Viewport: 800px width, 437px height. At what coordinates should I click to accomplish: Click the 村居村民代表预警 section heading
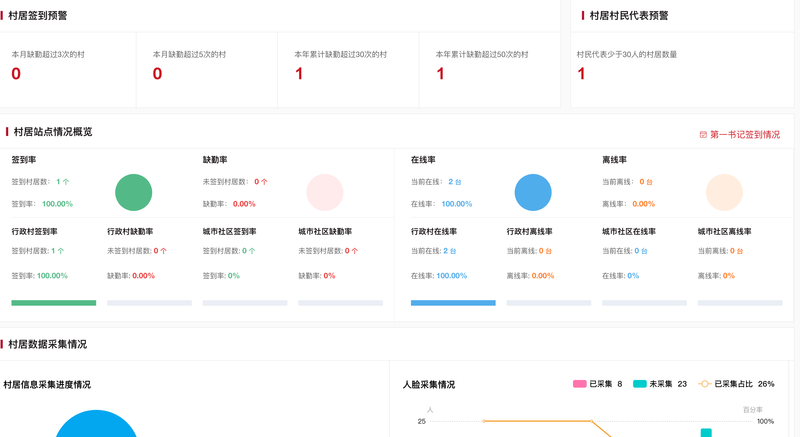629,16
